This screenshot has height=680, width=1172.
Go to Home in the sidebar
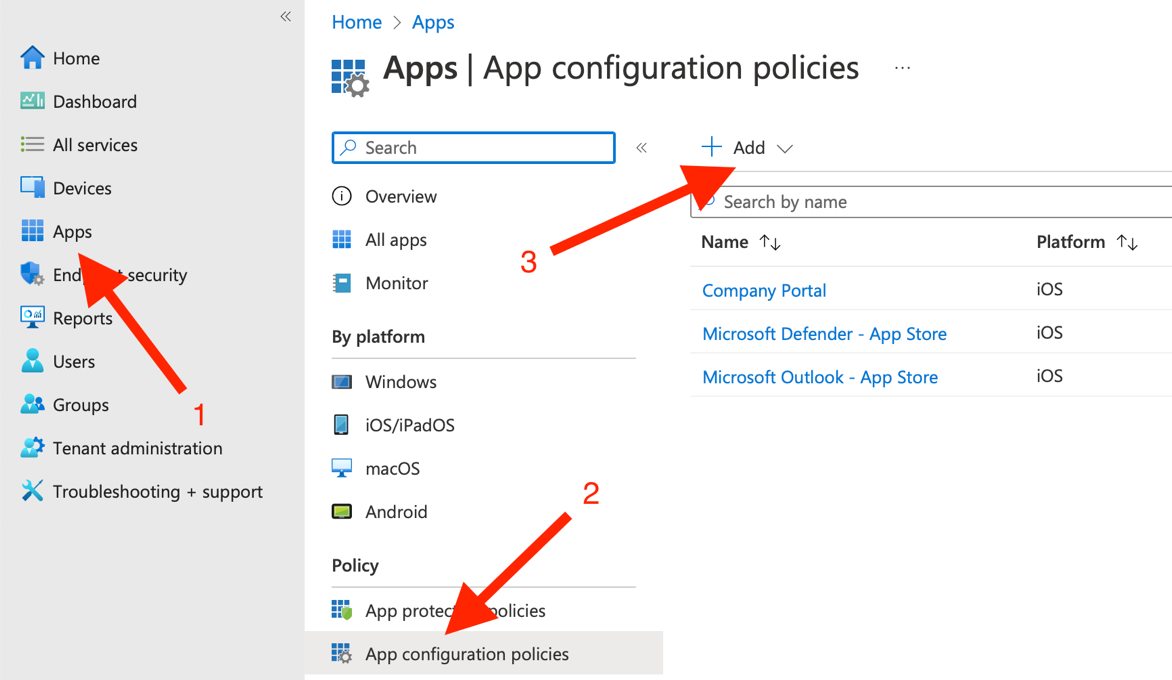(x=76, y=58)
